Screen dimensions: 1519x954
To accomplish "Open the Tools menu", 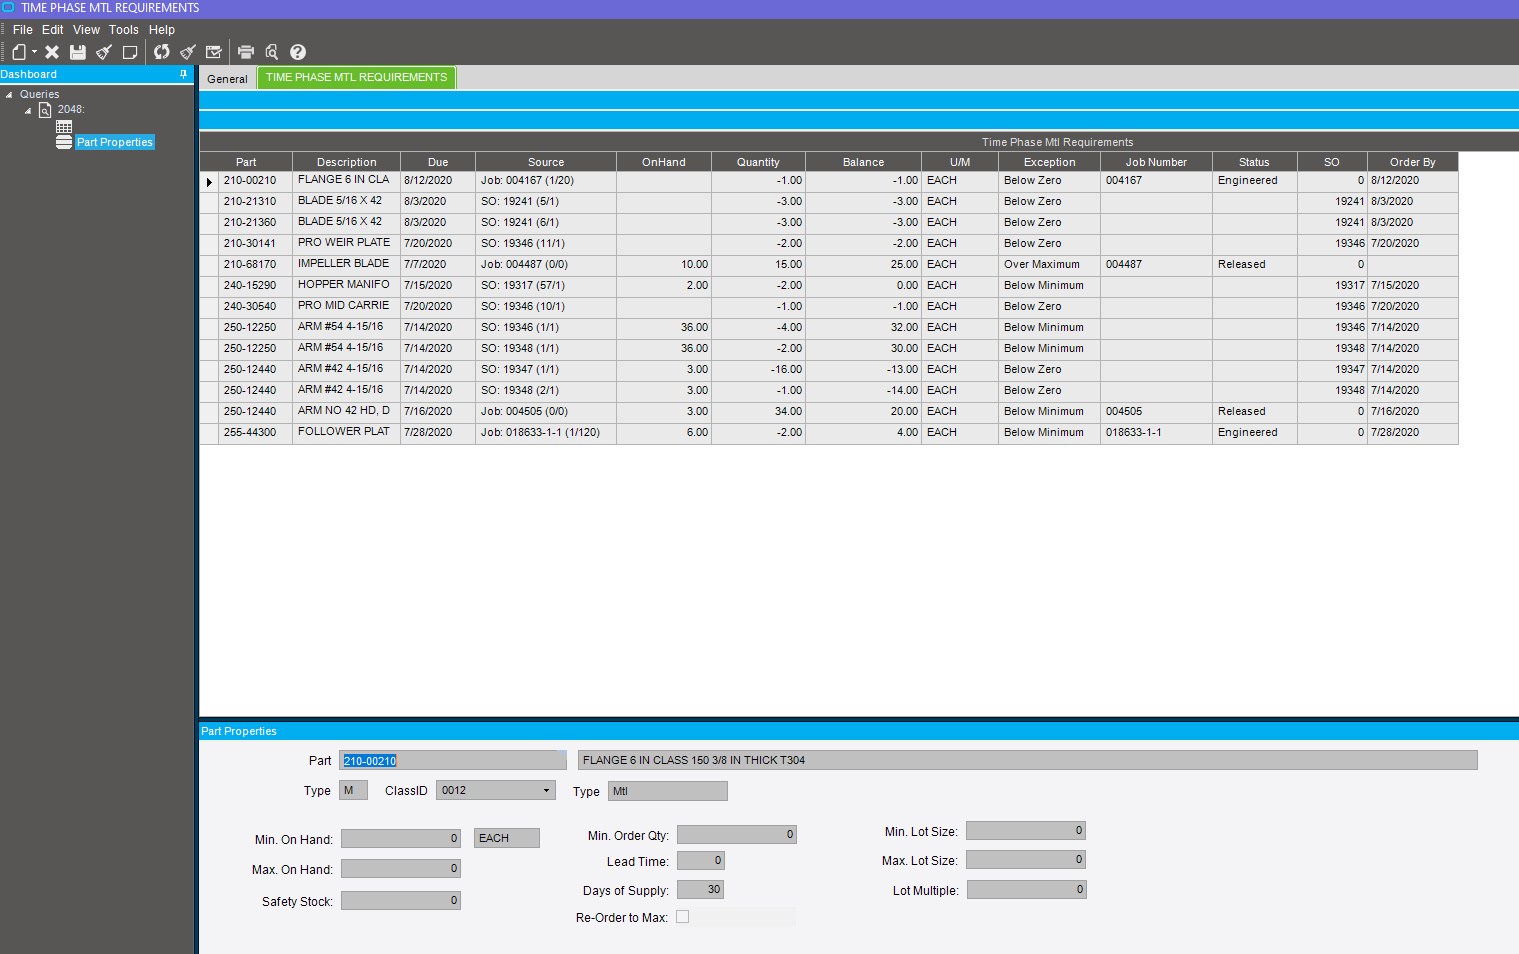I will [x=124, y=30].
